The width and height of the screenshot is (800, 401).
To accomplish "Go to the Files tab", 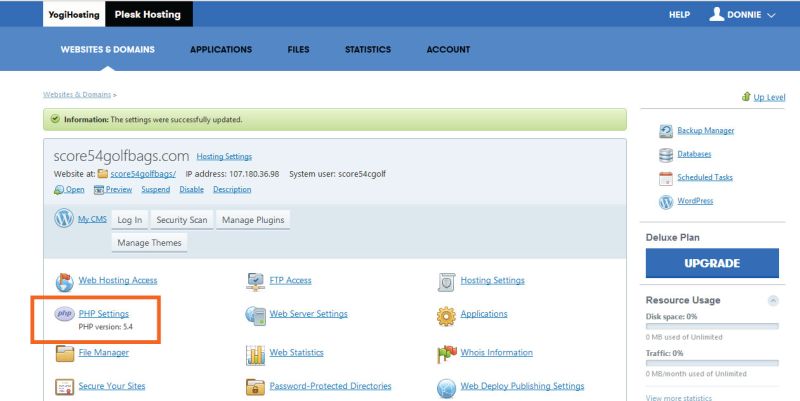I will pyautogui.click(x=298, y=49).
